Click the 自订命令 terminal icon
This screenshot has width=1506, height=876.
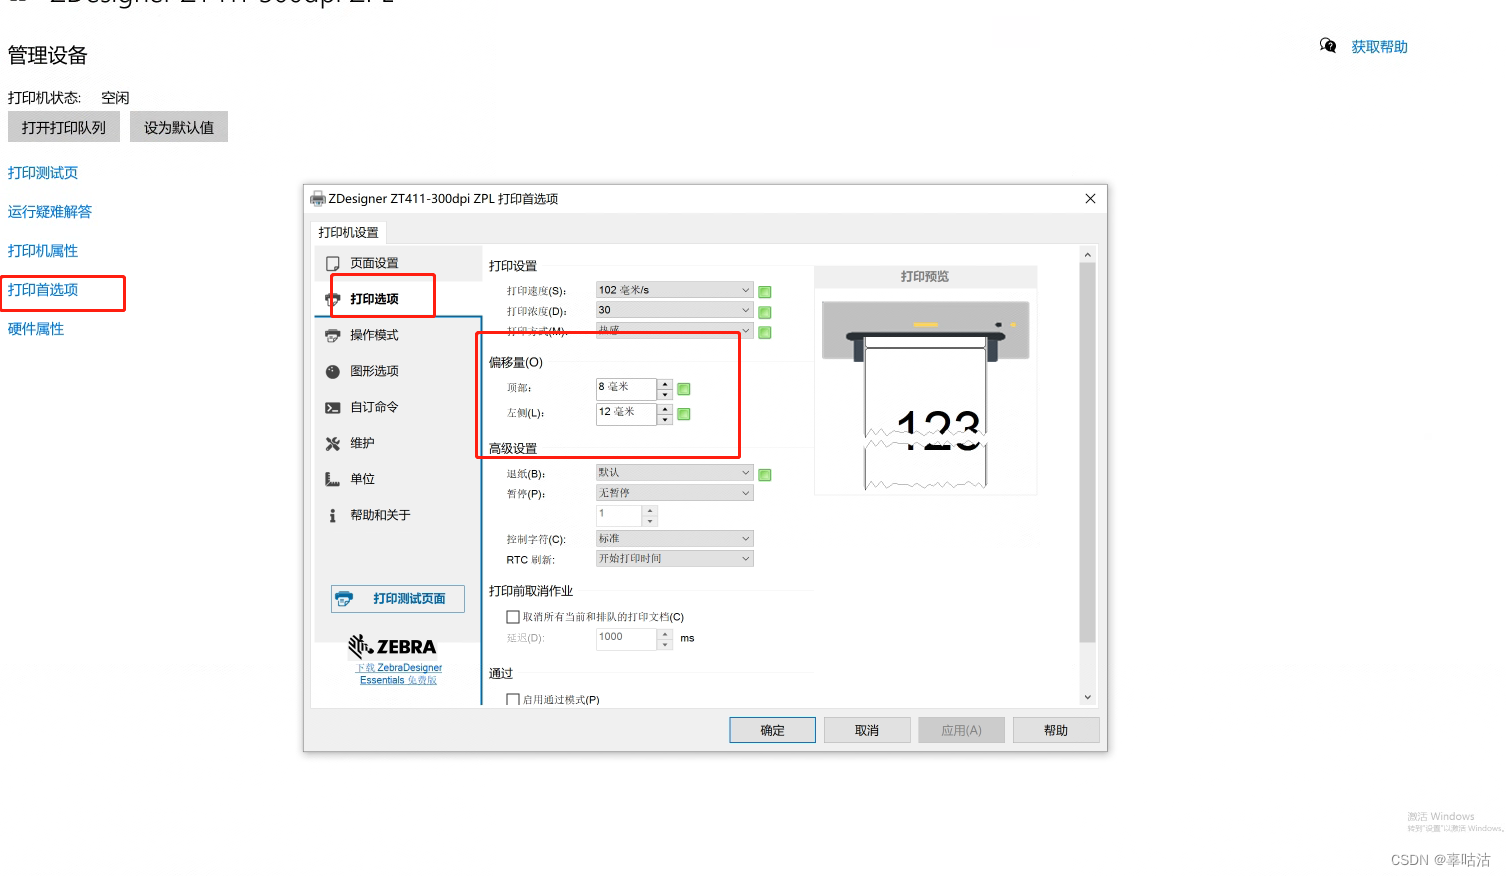[x=333, y=408]
